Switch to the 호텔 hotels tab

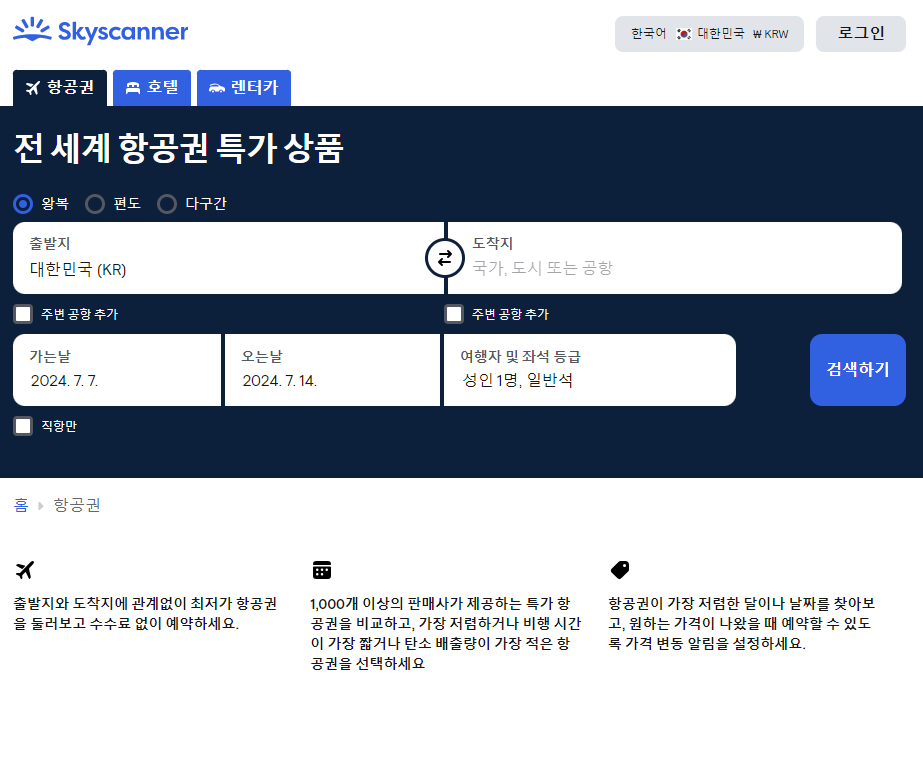(152, 88)
